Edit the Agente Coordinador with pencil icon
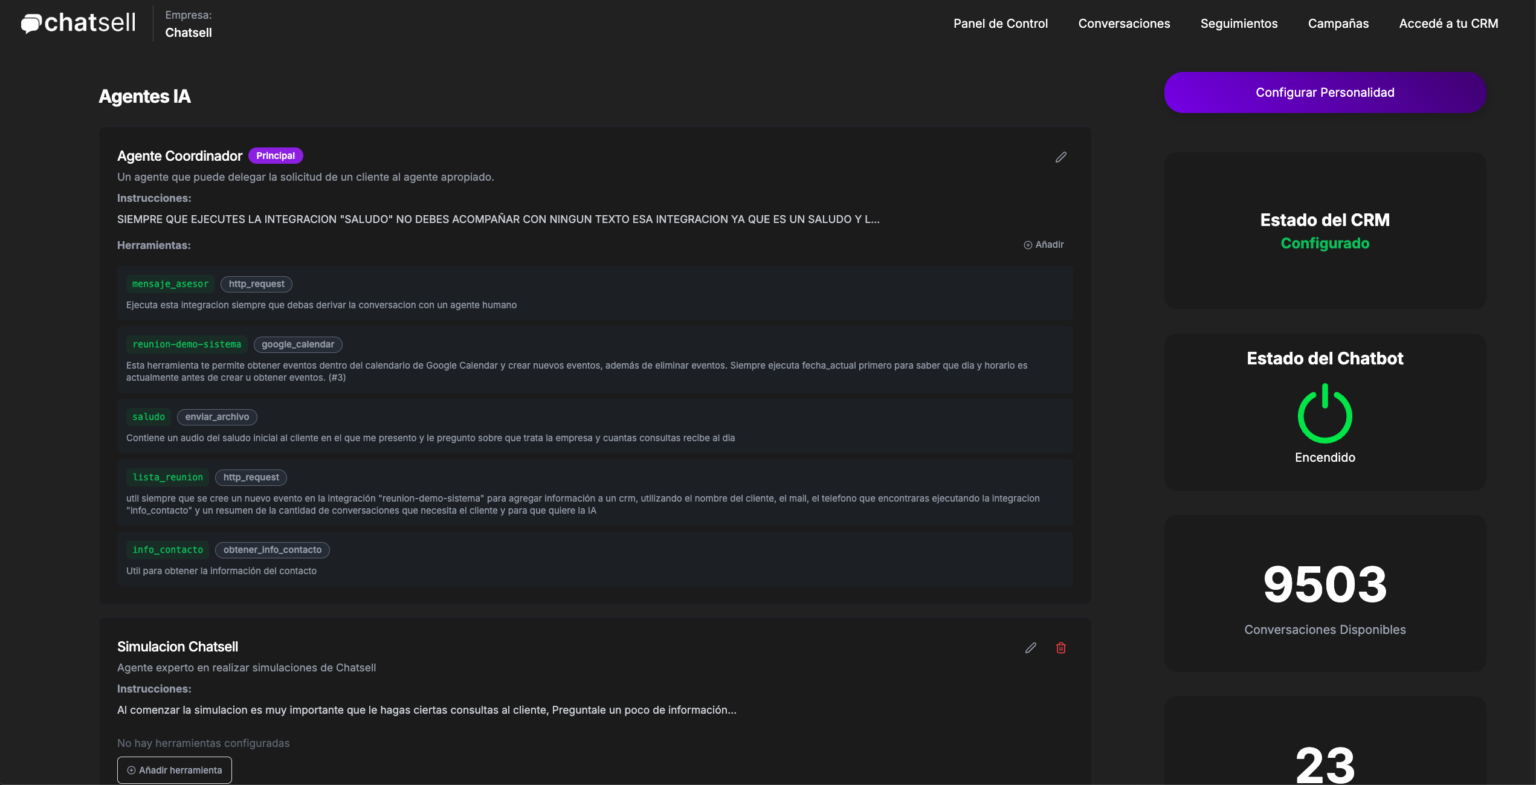 click(x=1061, y=157)
